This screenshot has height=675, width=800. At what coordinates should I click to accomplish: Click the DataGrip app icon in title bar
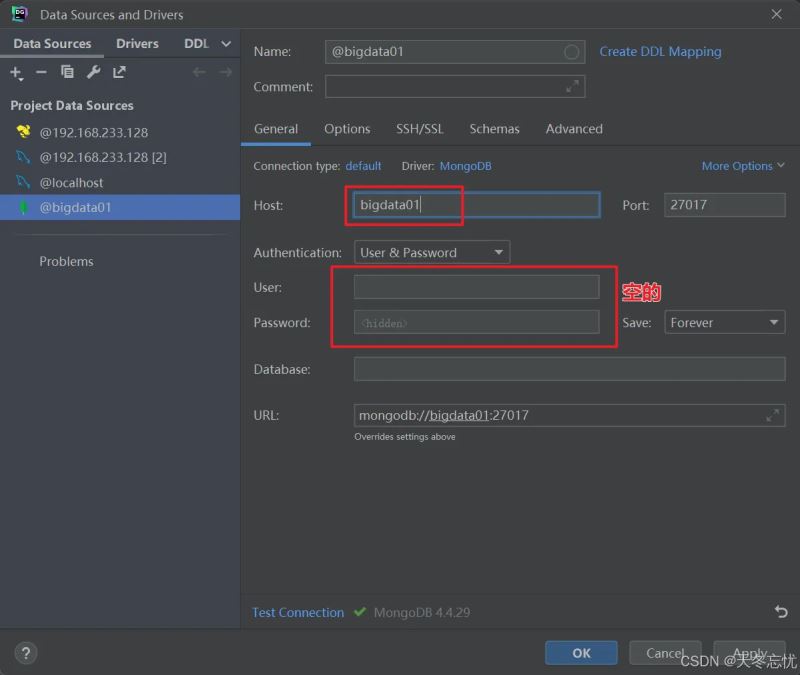20,14
